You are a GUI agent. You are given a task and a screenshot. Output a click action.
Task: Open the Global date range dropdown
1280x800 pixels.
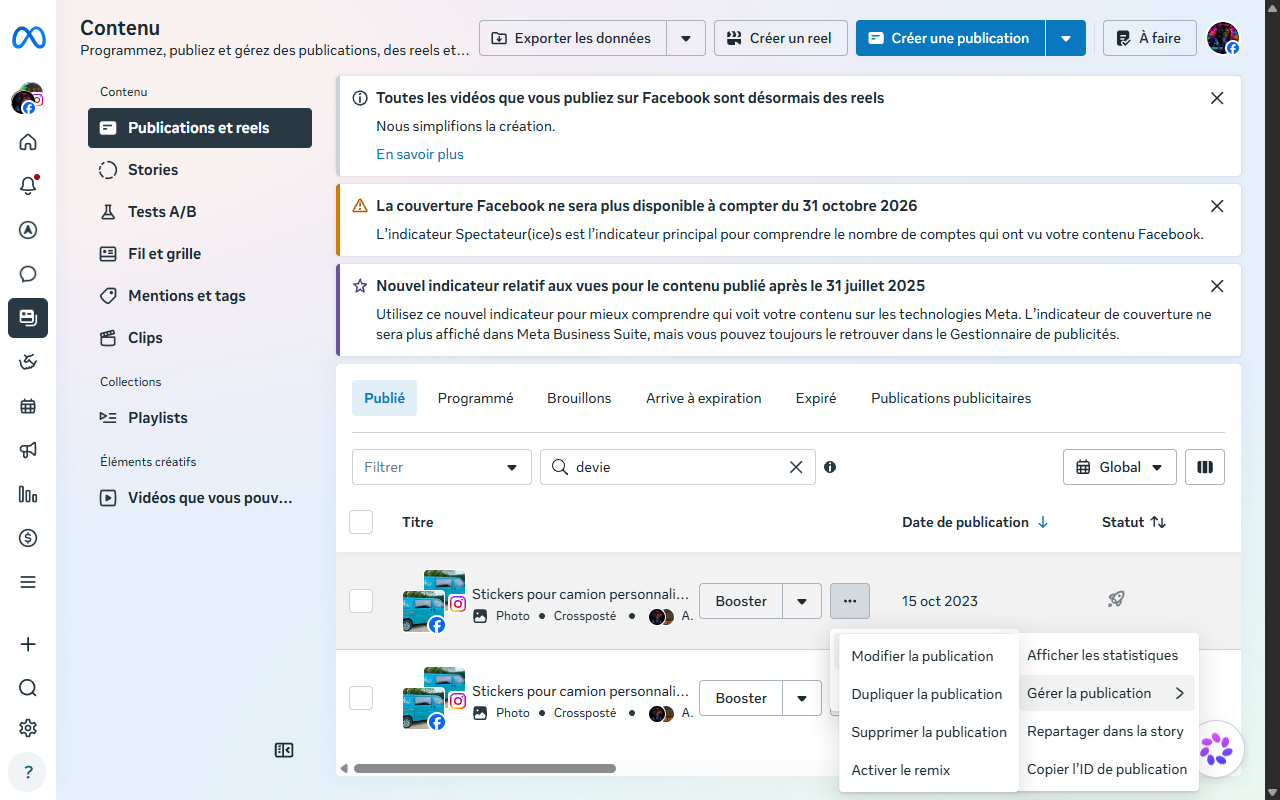point(1120,467)
